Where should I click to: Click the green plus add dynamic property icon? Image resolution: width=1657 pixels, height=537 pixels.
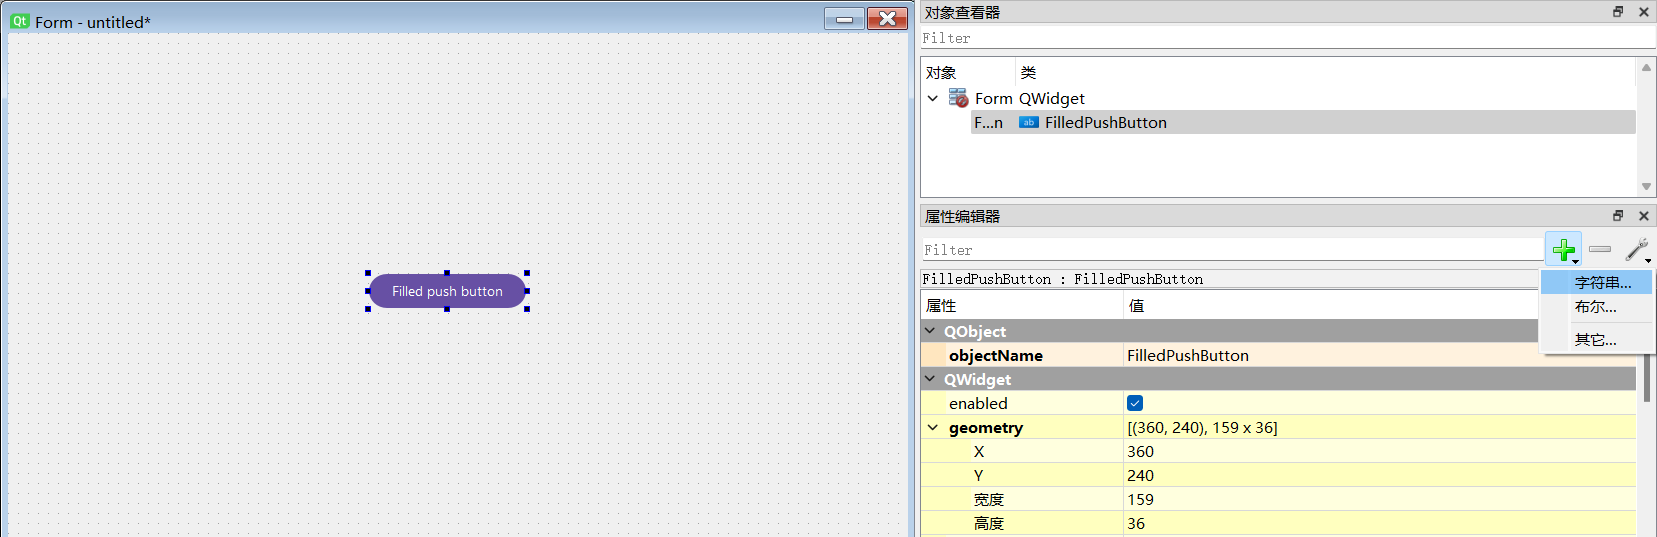[x=1563, y=249]
